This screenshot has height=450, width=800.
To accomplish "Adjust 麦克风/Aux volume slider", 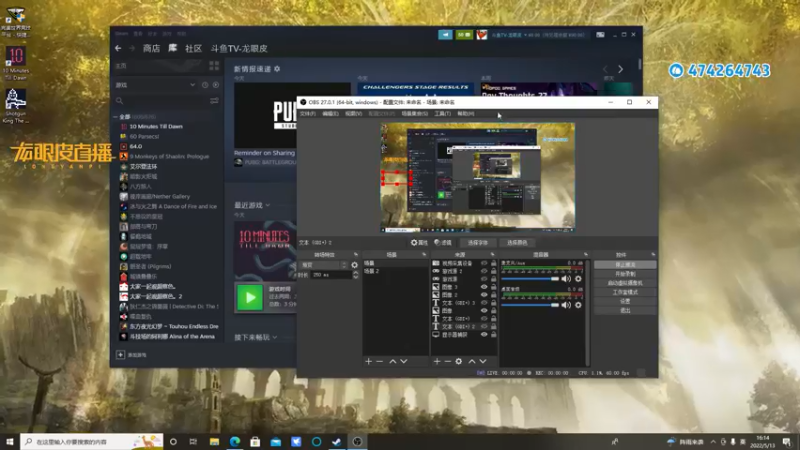I will 530,279.
